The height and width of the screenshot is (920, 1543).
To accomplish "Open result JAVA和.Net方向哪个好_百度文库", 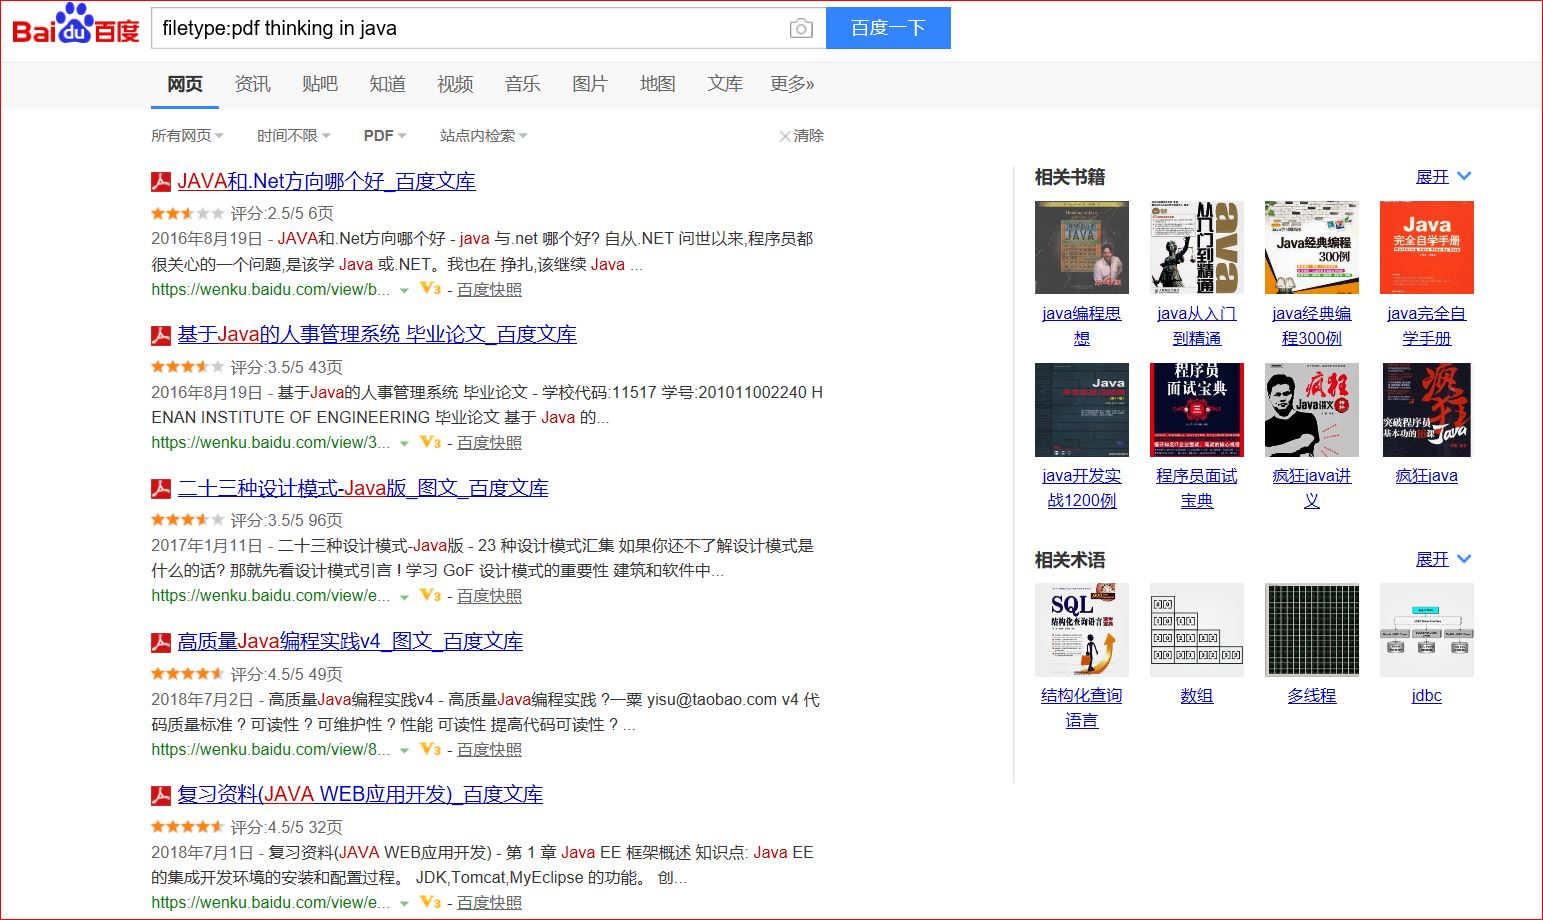I will pyautogui.click(x=326, y=182).
